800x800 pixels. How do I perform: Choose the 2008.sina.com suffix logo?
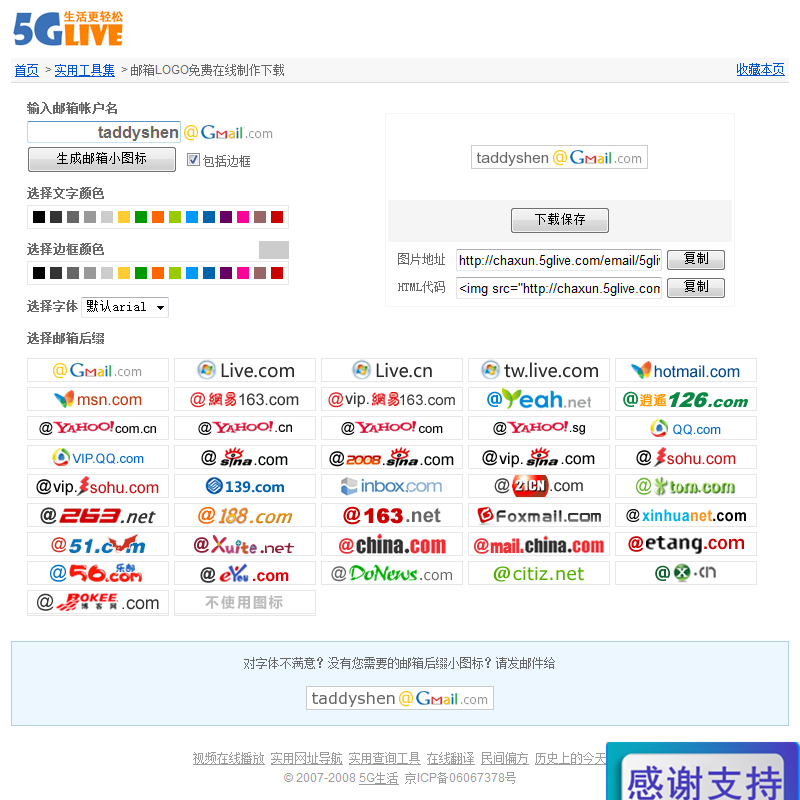(392, 458)
